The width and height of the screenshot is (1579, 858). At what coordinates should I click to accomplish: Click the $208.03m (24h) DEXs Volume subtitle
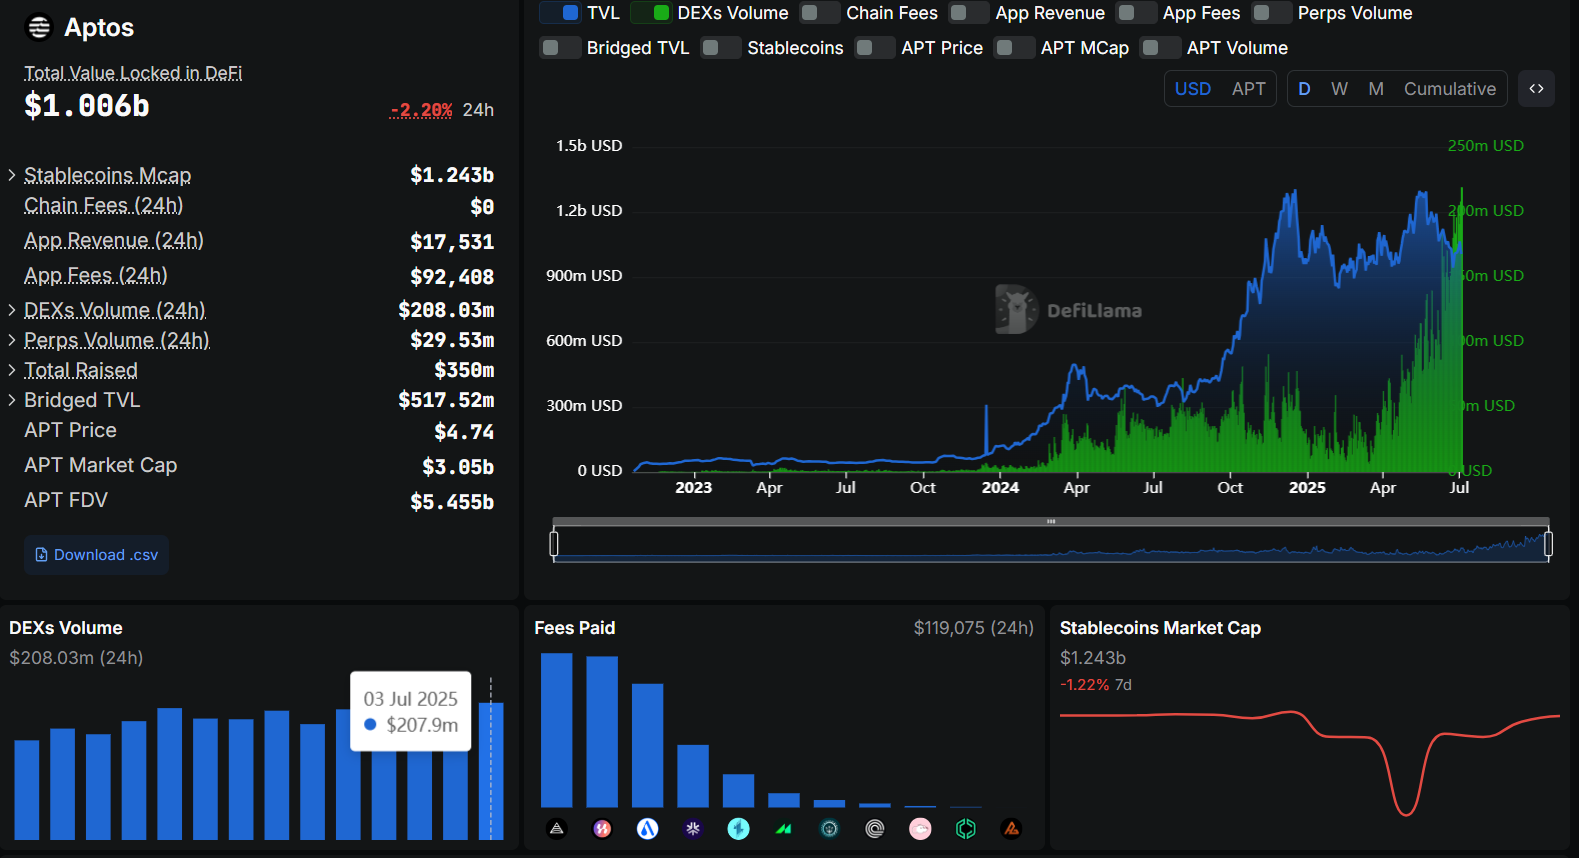[x=76, y=658]
